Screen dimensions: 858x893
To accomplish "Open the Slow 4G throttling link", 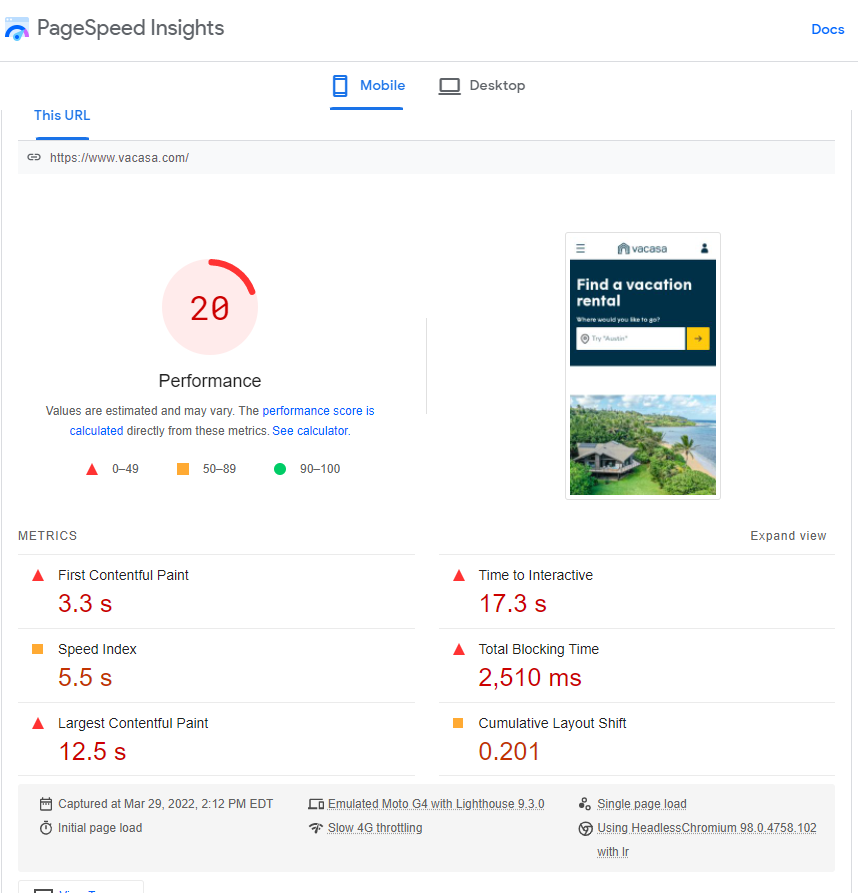I will pos(375,828).
